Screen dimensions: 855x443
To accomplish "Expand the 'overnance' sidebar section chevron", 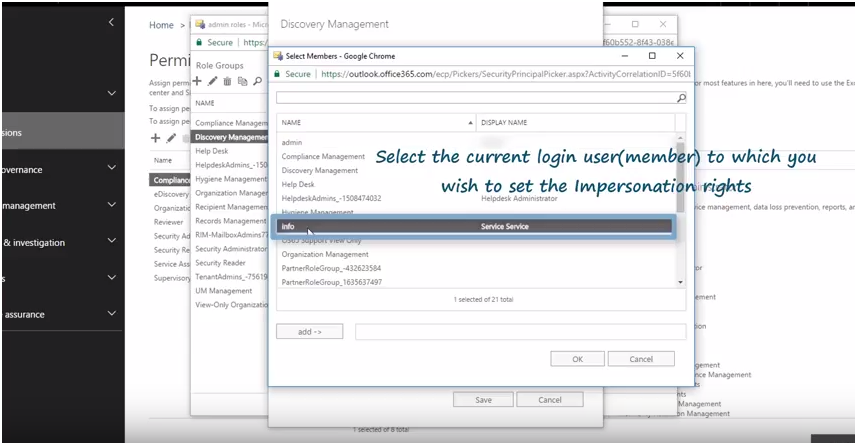I will coord(112,167).
